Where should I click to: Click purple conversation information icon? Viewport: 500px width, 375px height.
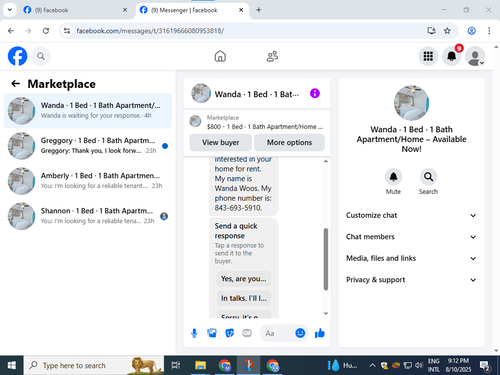[315, 93]
